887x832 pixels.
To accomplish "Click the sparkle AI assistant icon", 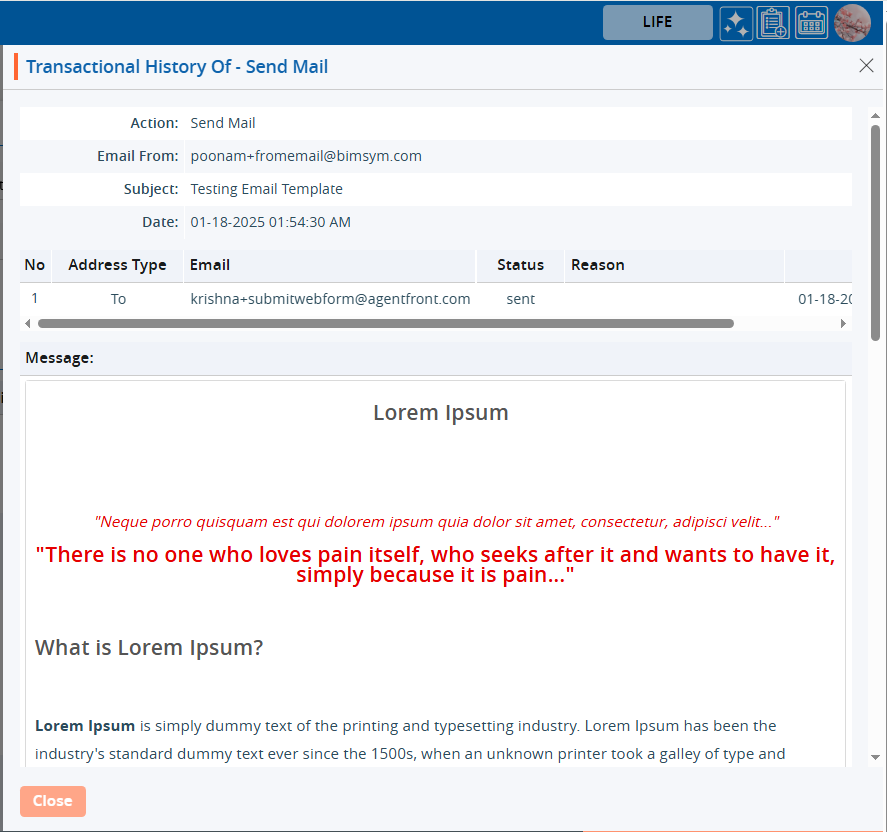I will tap(736, 22).
